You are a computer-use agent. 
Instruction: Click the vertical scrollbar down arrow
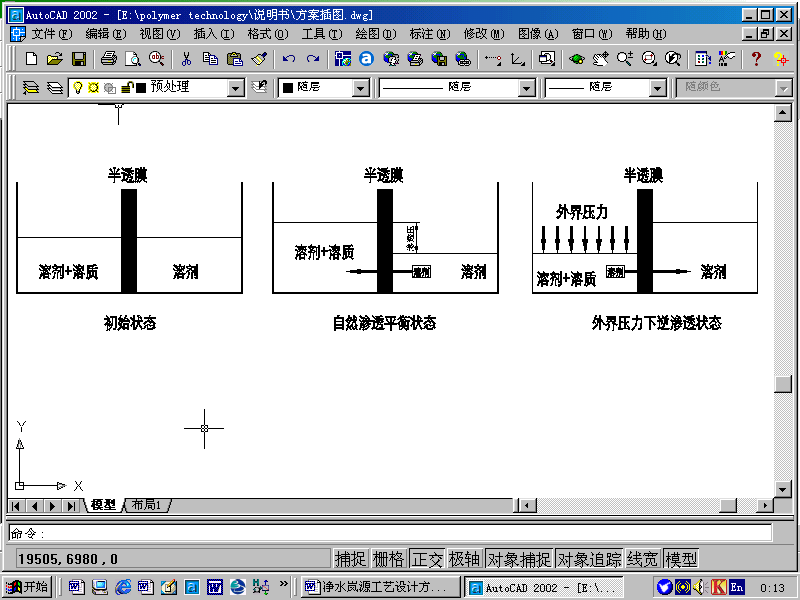783,489
